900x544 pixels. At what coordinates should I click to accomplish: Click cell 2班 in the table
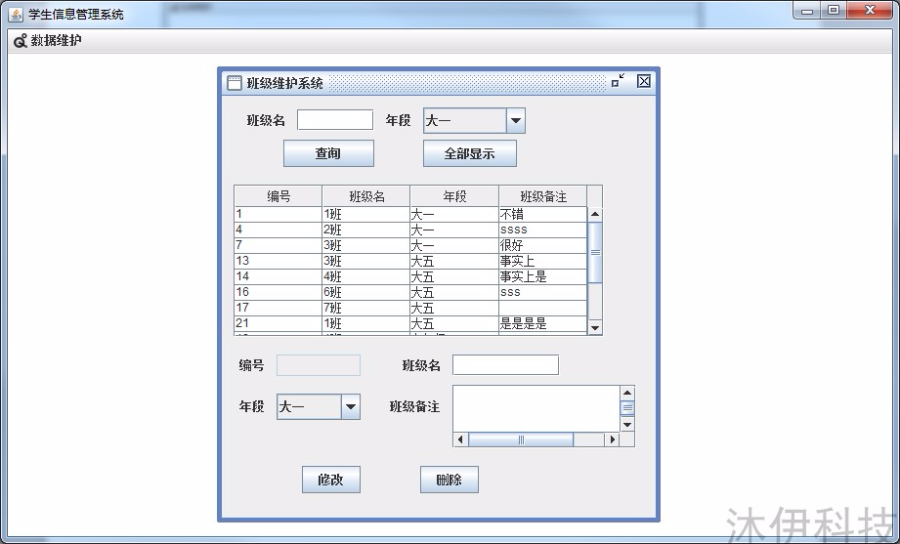(x=366, y=230)
